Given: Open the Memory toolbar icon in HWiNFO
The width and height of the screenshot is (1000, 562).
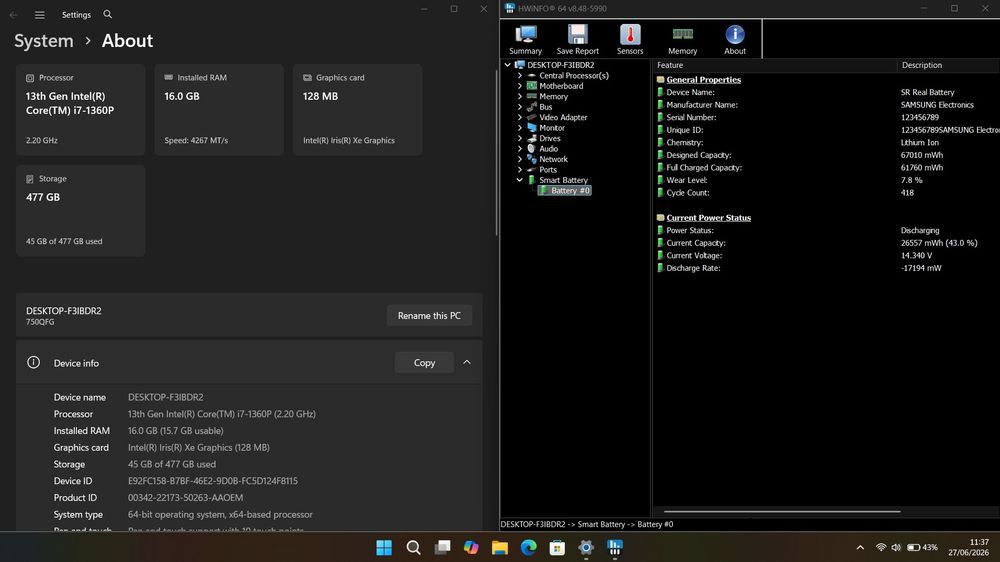Looking at the screenshot, I should coord(682,40).
